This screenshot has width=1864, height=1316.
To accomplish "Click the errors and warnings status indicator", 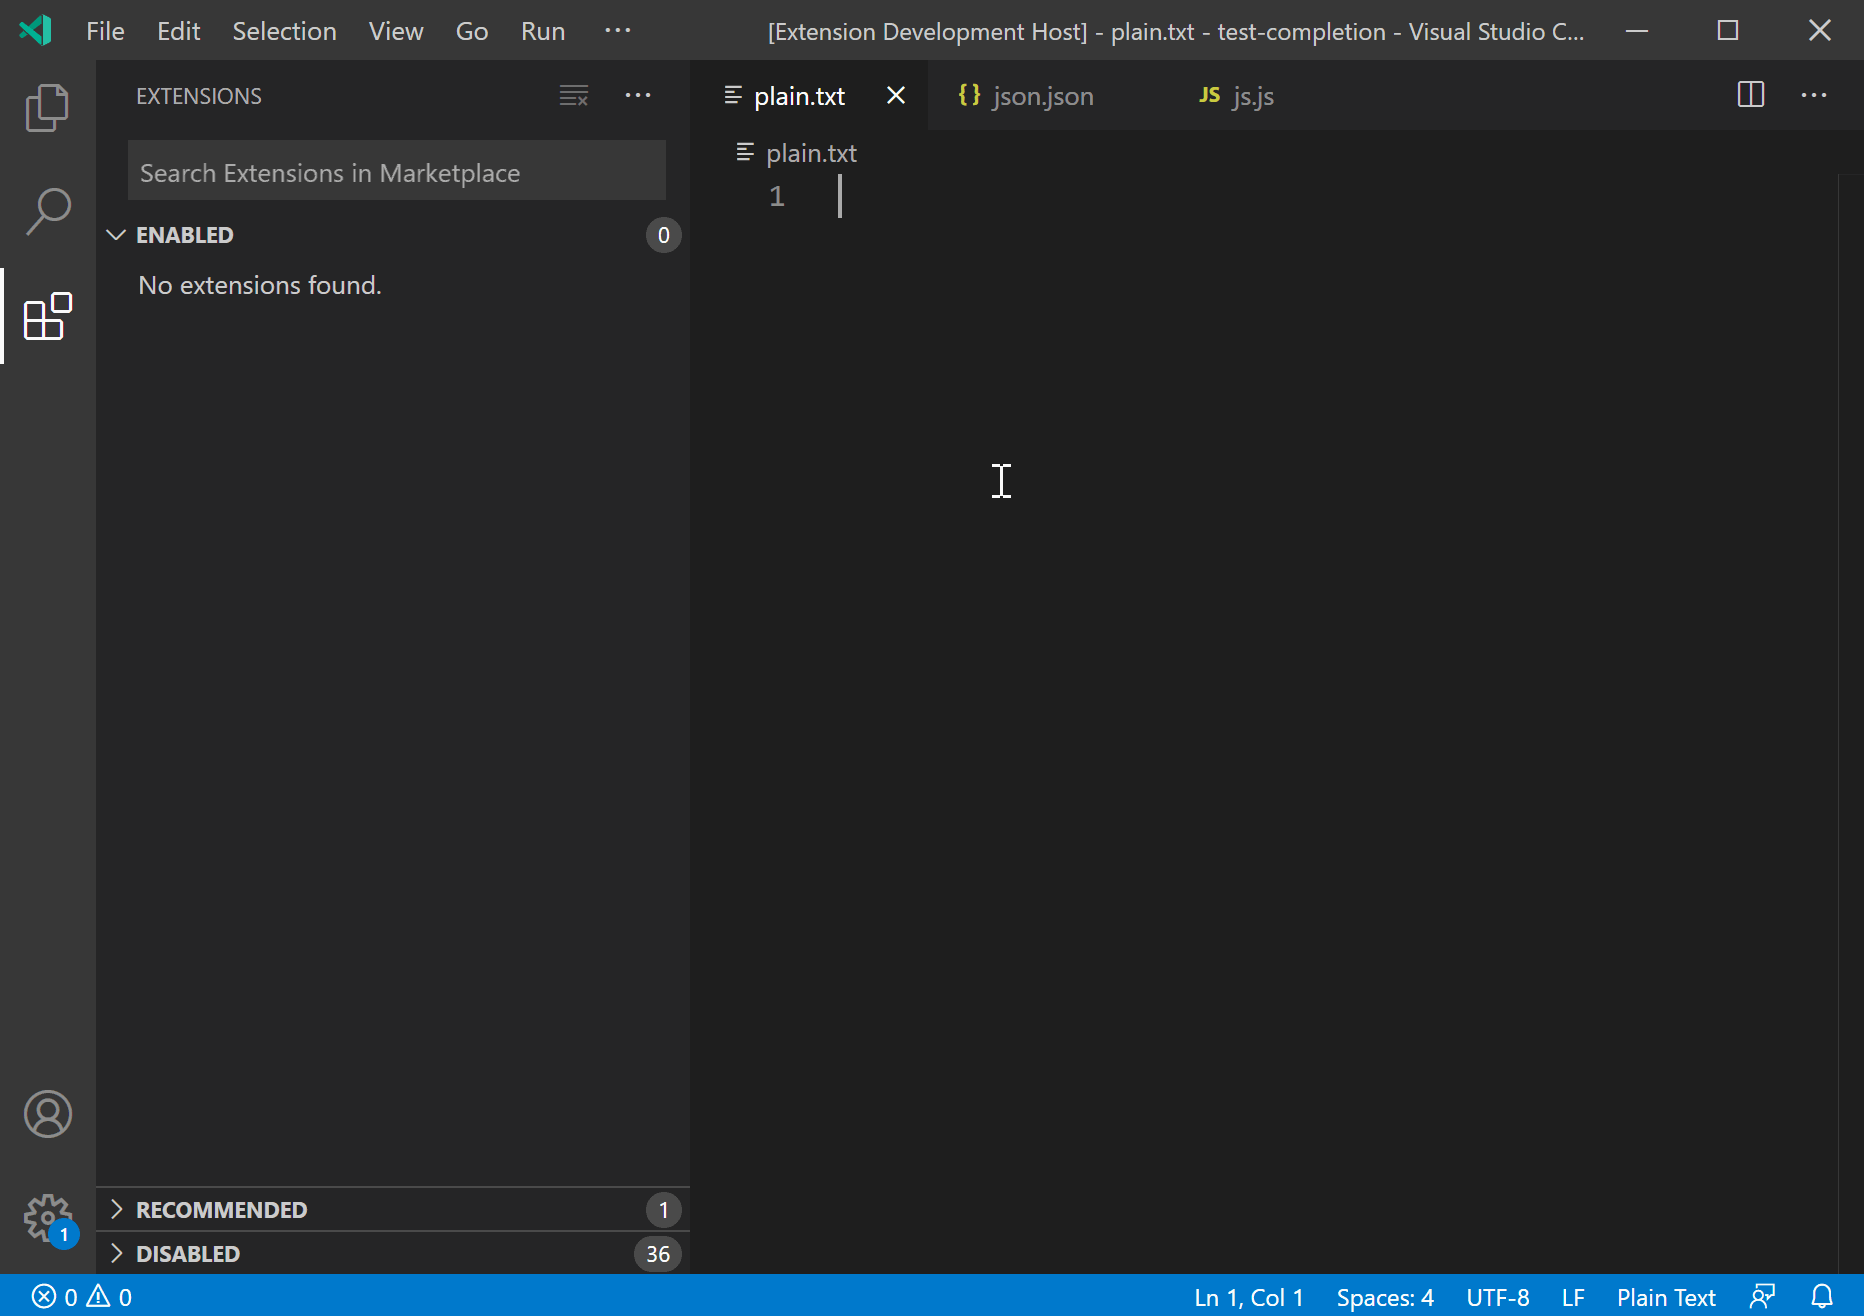I will pyautogui.click(x=78, y=1296).
